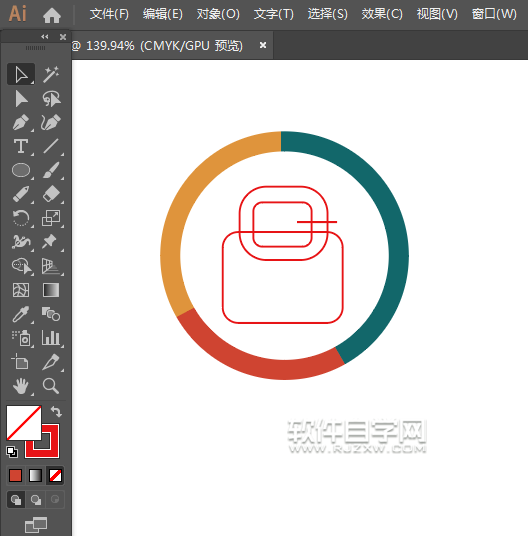Select the Rotate tool
The width and height of the screenshot is (528, 536).
21,218
